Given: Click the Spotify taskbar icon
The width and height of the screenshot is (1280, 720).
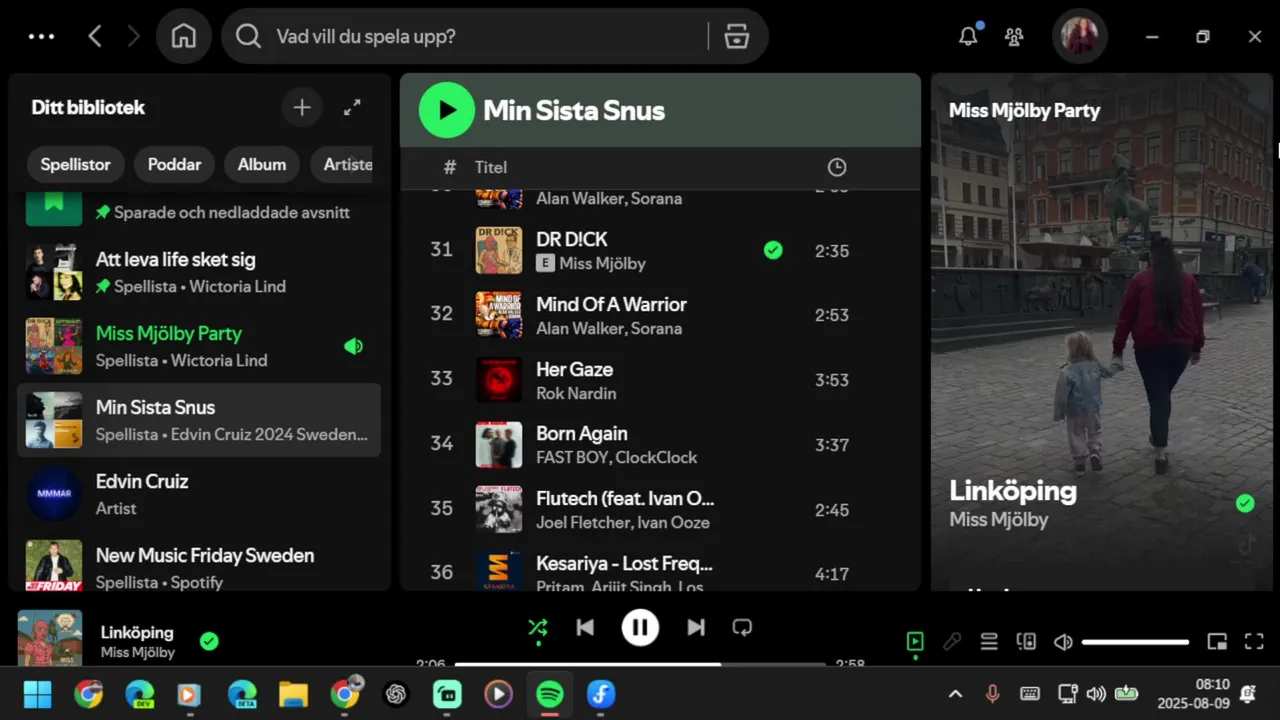Looking at the screenshot, I should 549,694.
